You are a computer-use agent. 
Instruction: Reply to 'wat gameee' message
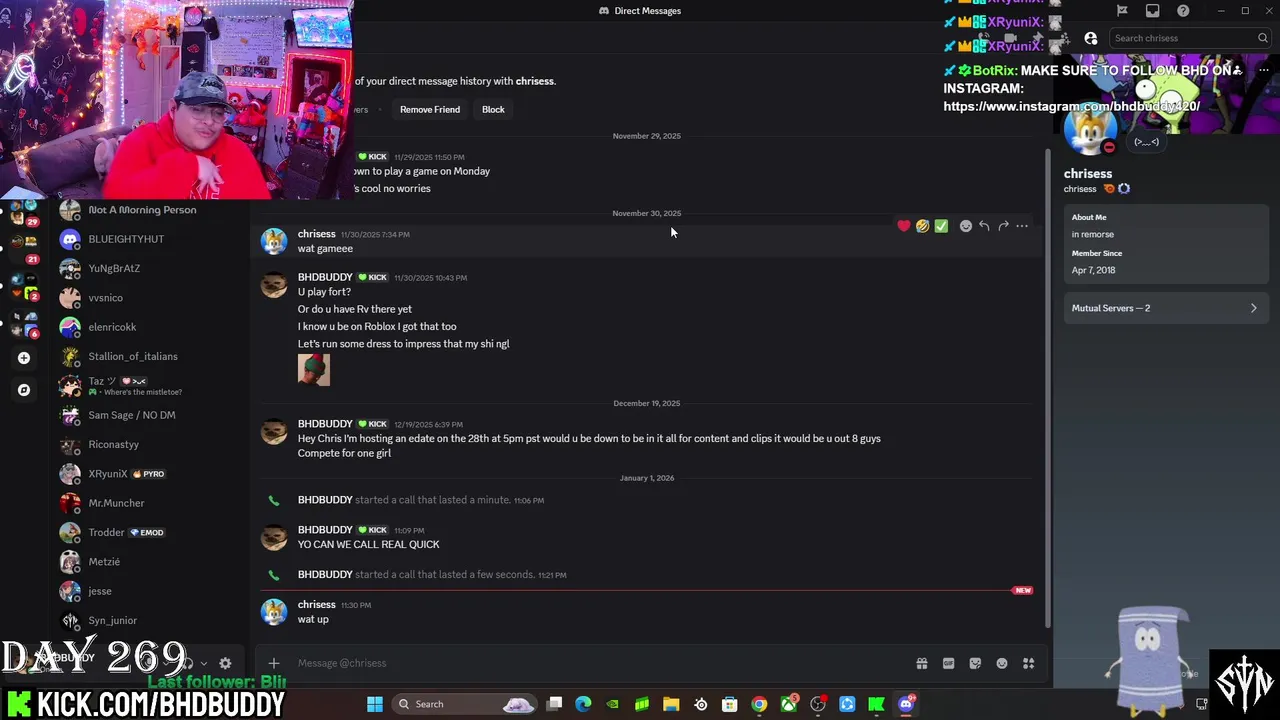pyautogui.click(x=984, y=226)
